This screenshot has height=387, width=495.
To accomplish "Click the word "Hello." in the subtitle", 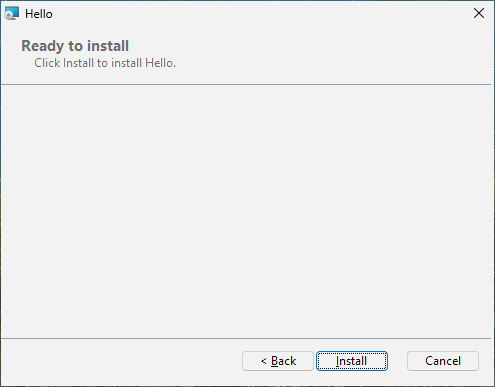I will coord(160,63).
